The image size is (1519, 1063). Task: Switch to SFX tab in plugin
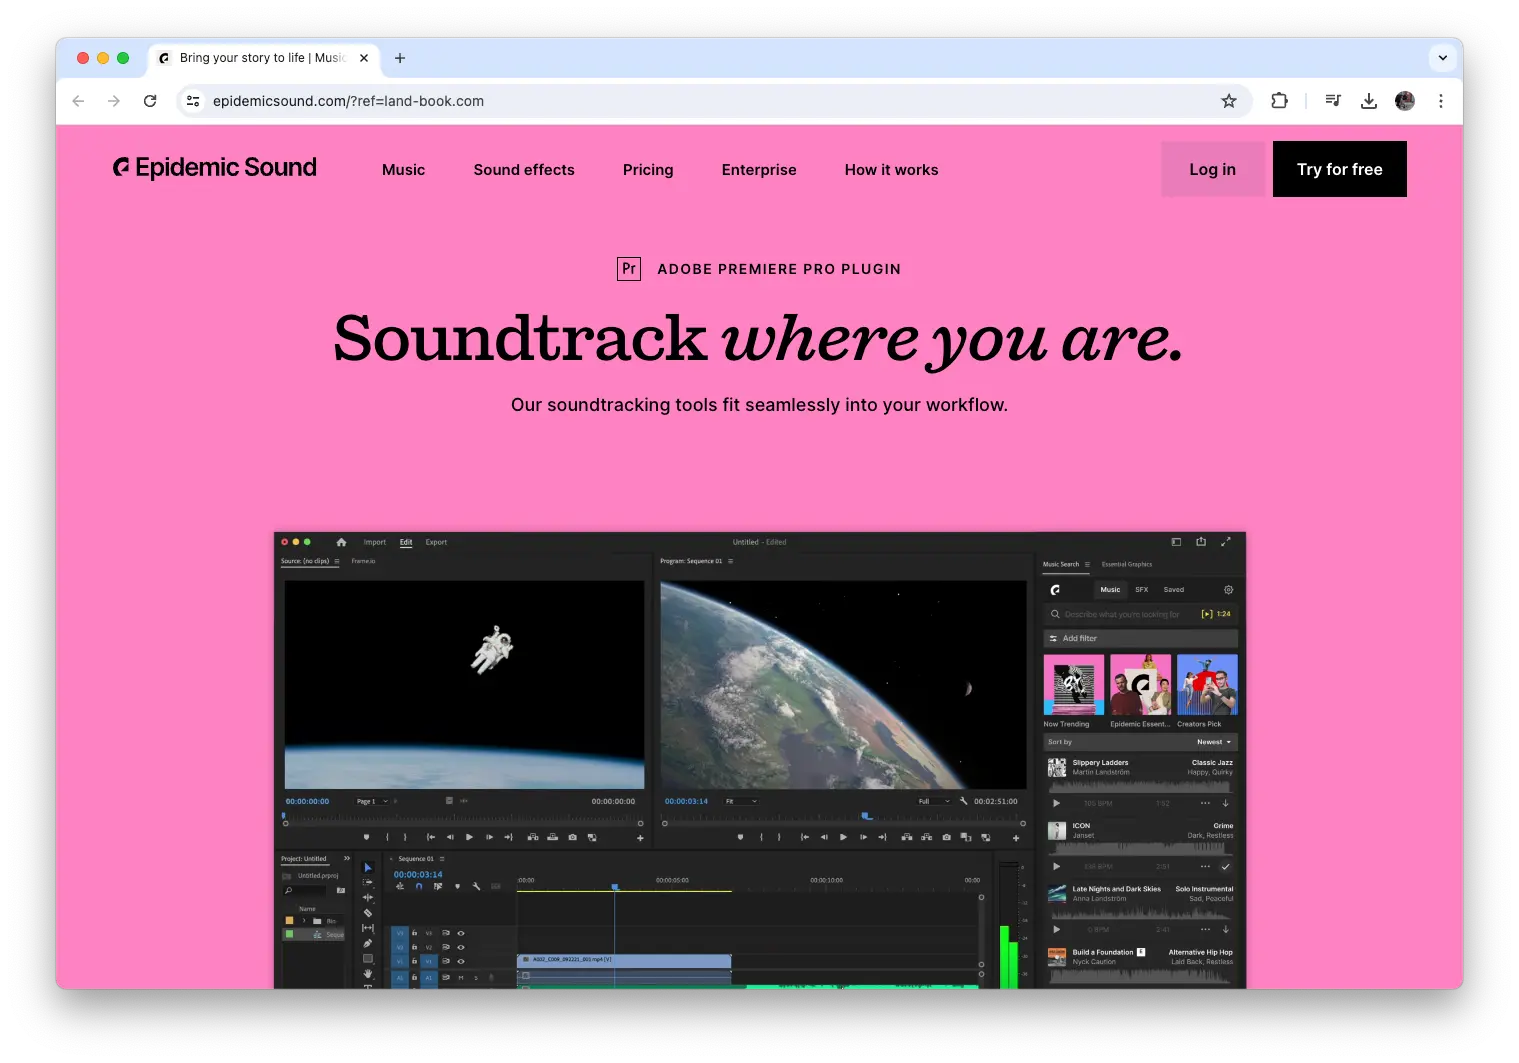1141,590
